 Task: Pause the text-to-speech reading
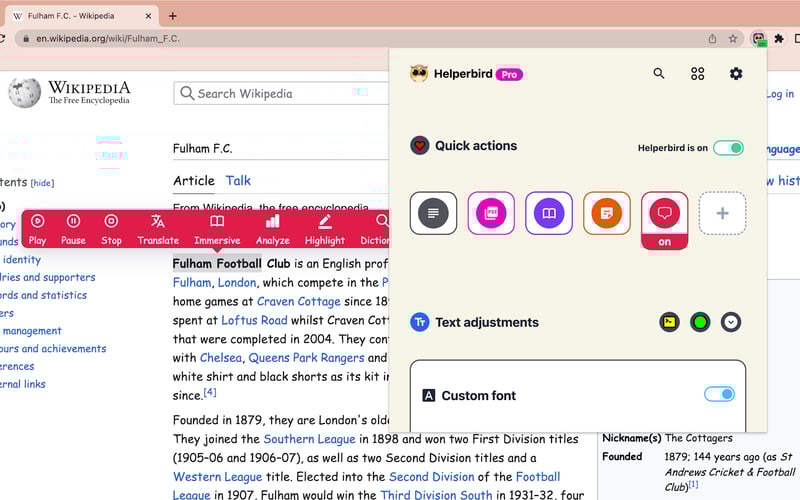(x=73, y=229)
